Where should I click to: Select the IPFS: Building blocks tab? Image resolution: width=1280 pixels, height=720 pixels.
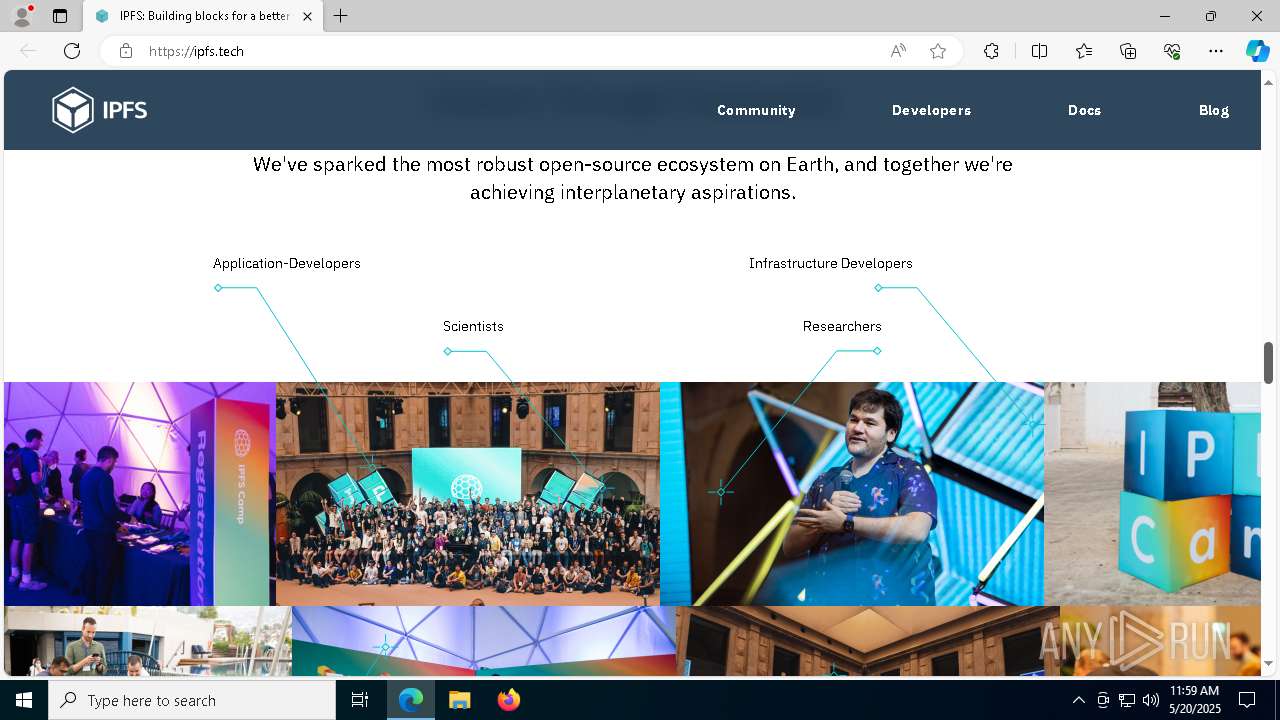(203, 16)
